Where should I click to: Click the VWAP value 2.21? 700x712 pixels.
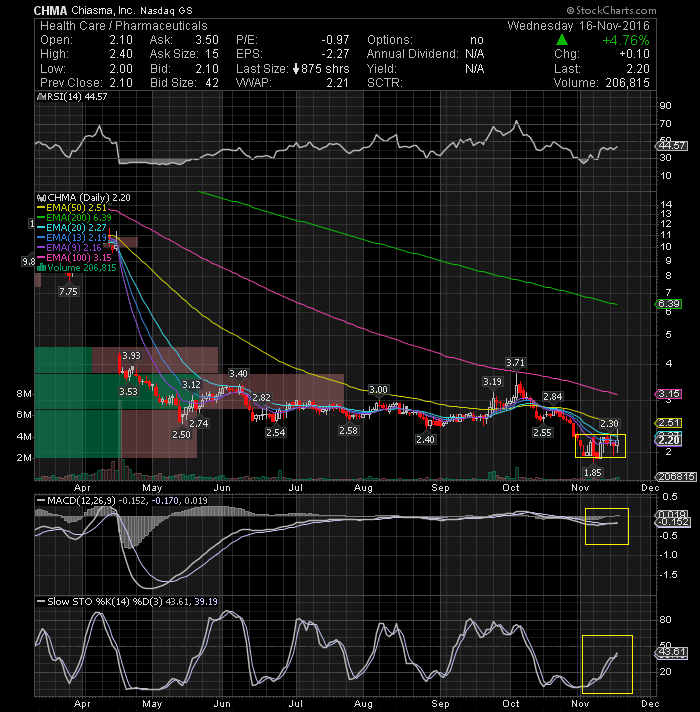click(337, 83)
